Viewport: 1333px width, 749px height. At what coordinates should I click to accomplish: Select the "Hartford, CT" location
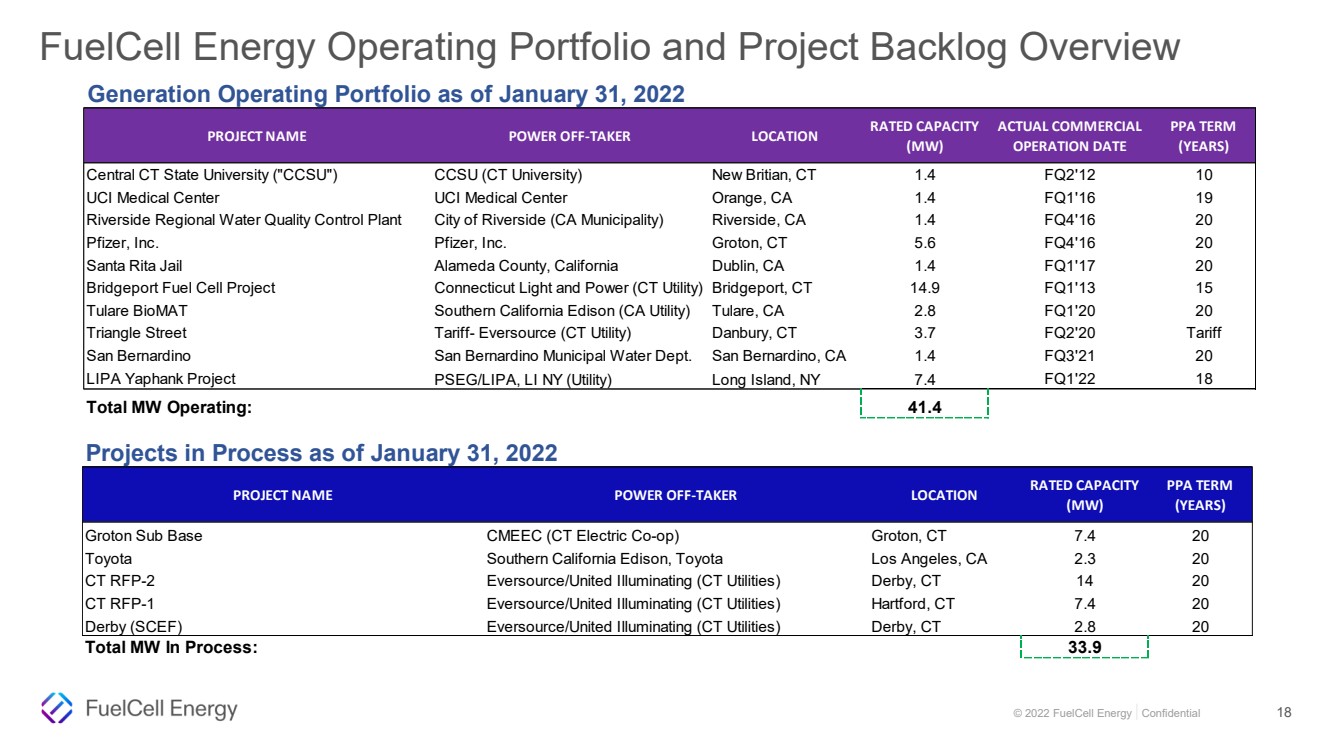[913, 604]
